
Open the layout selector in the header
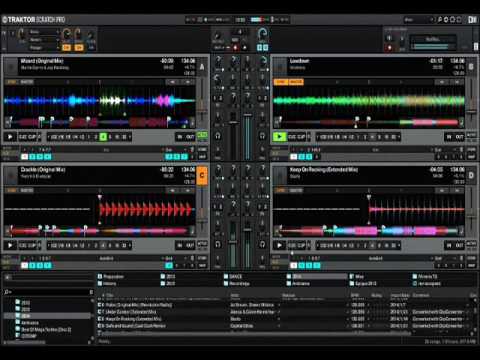click(419, 20)
